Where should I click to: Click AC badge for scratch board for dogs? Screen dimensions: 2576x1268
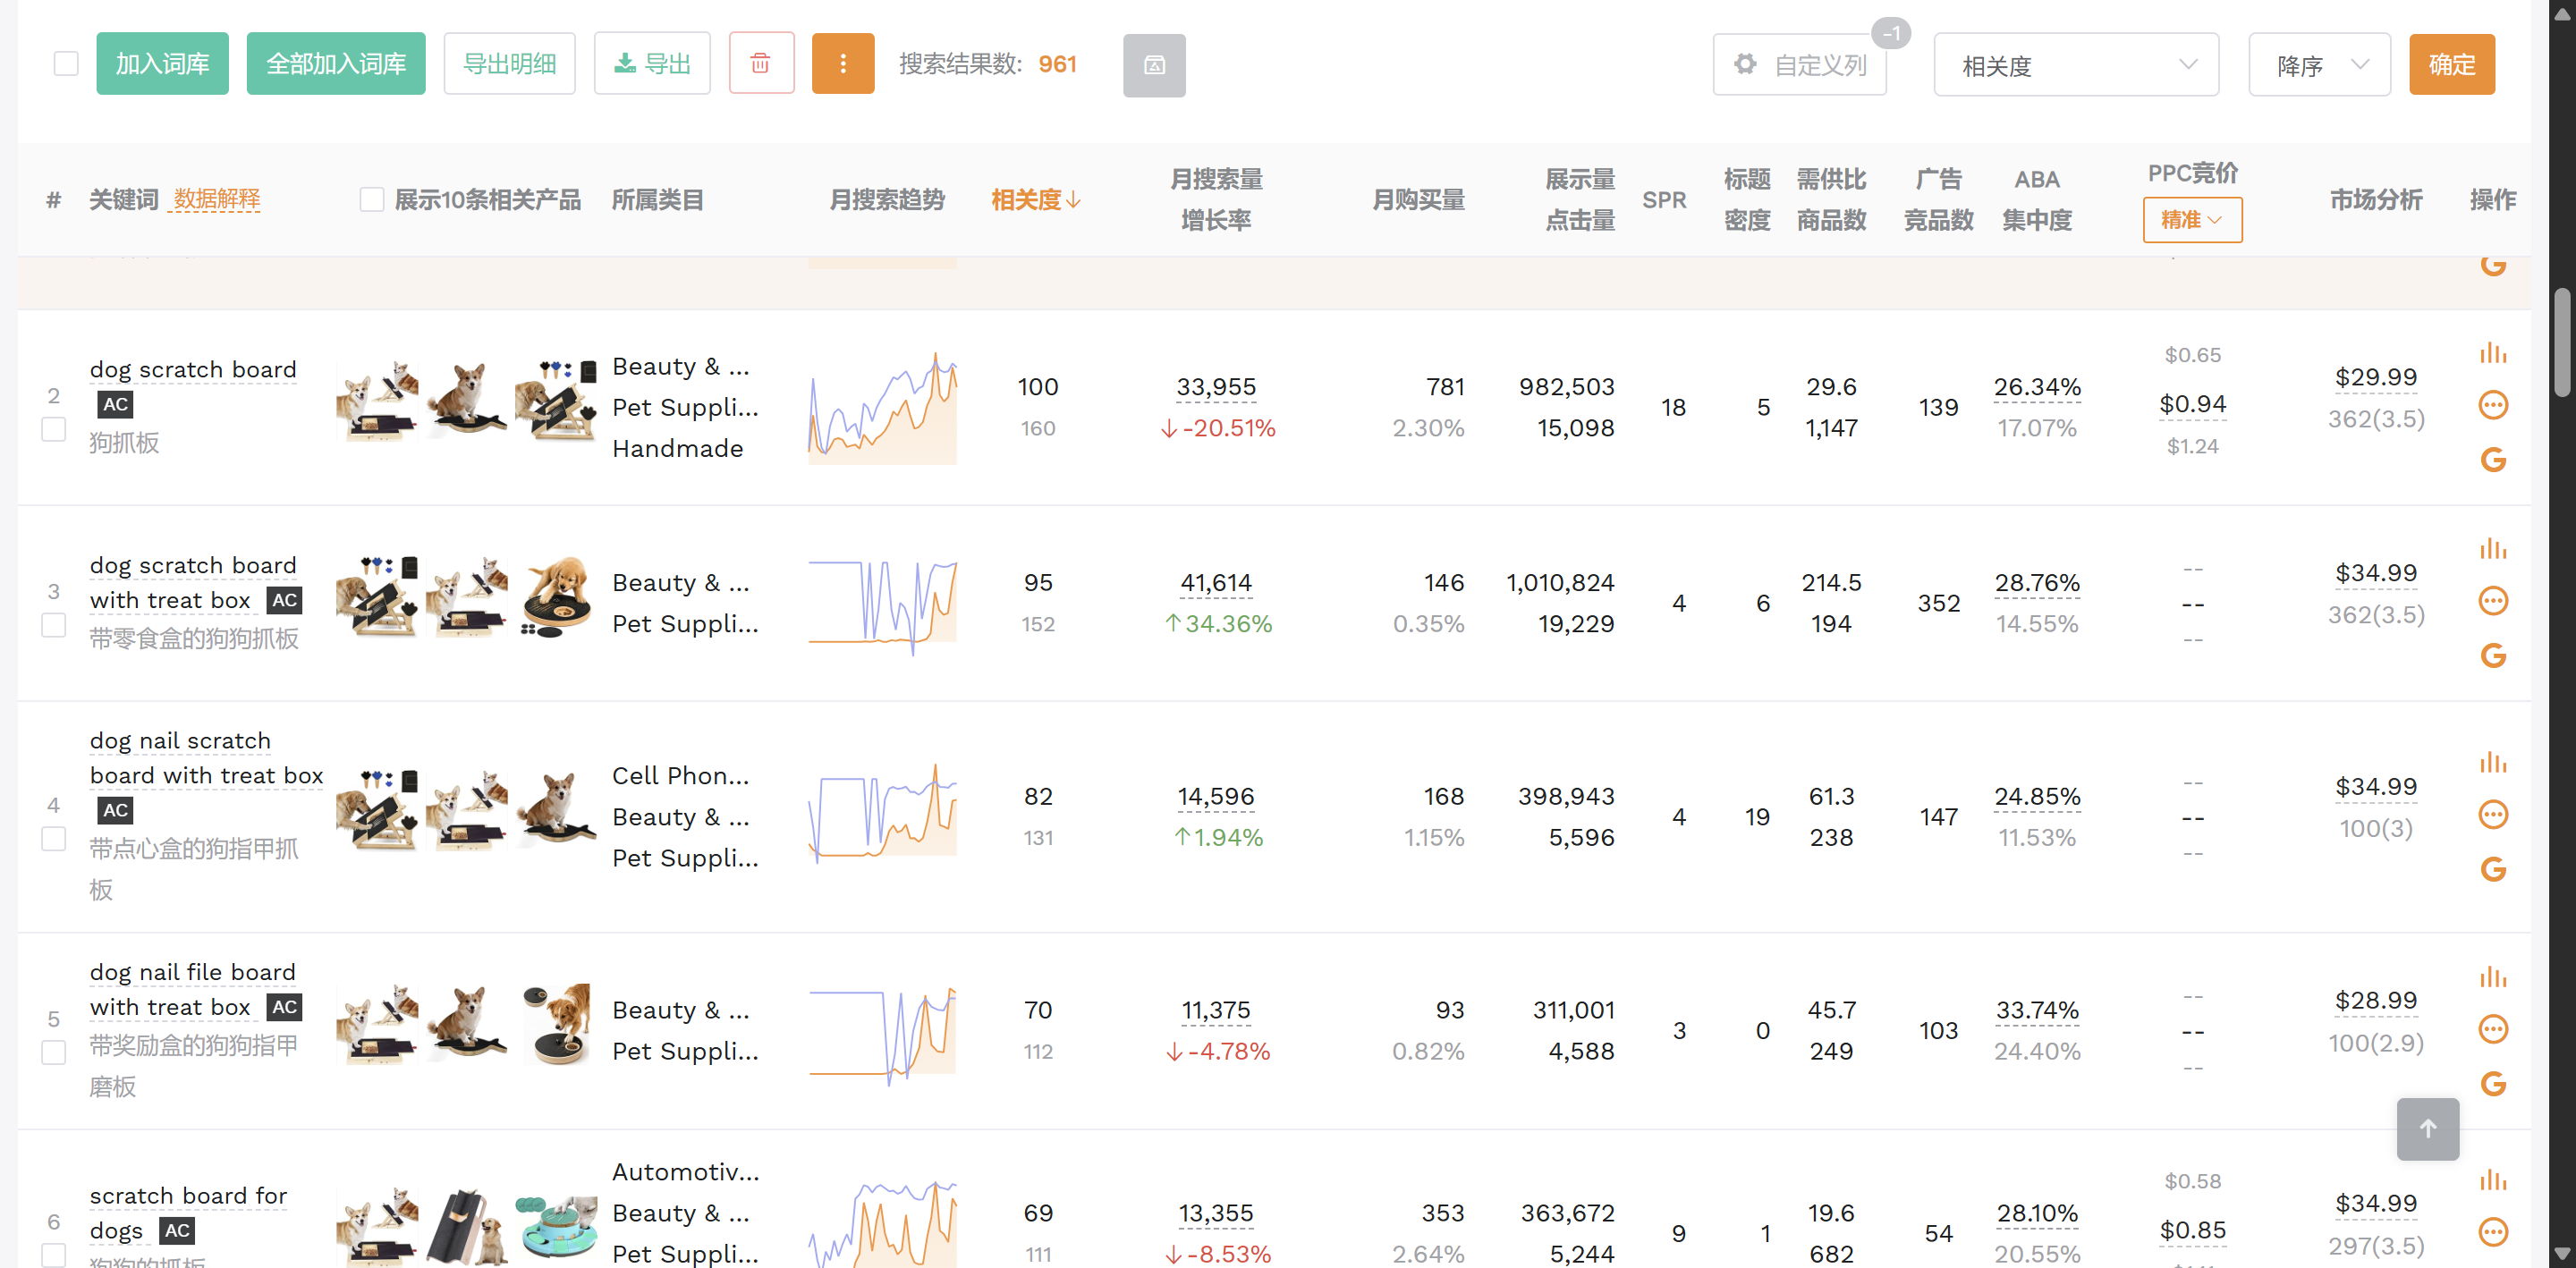click(x=177, y=1231)
